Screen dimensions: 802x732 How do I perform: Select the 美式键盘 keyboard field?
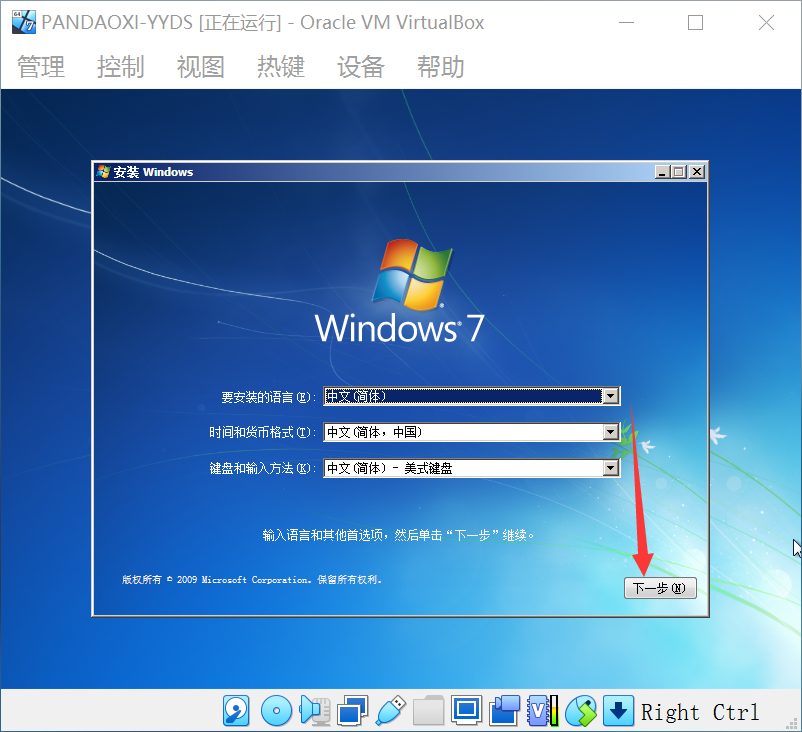point(472,468)
